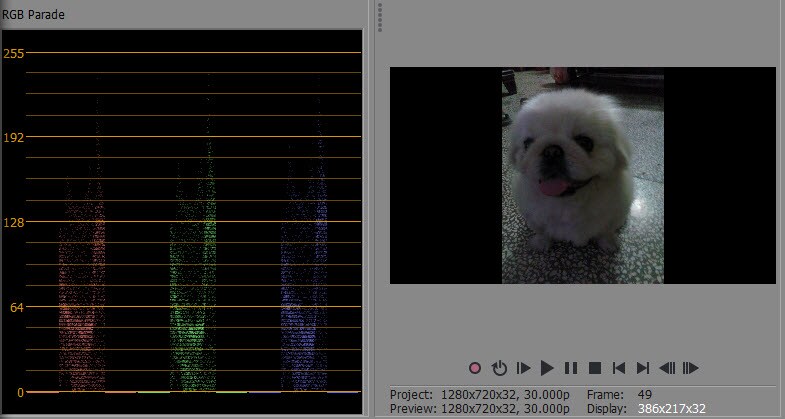Click the Project 1280x720x32 info text

(480, 394)
